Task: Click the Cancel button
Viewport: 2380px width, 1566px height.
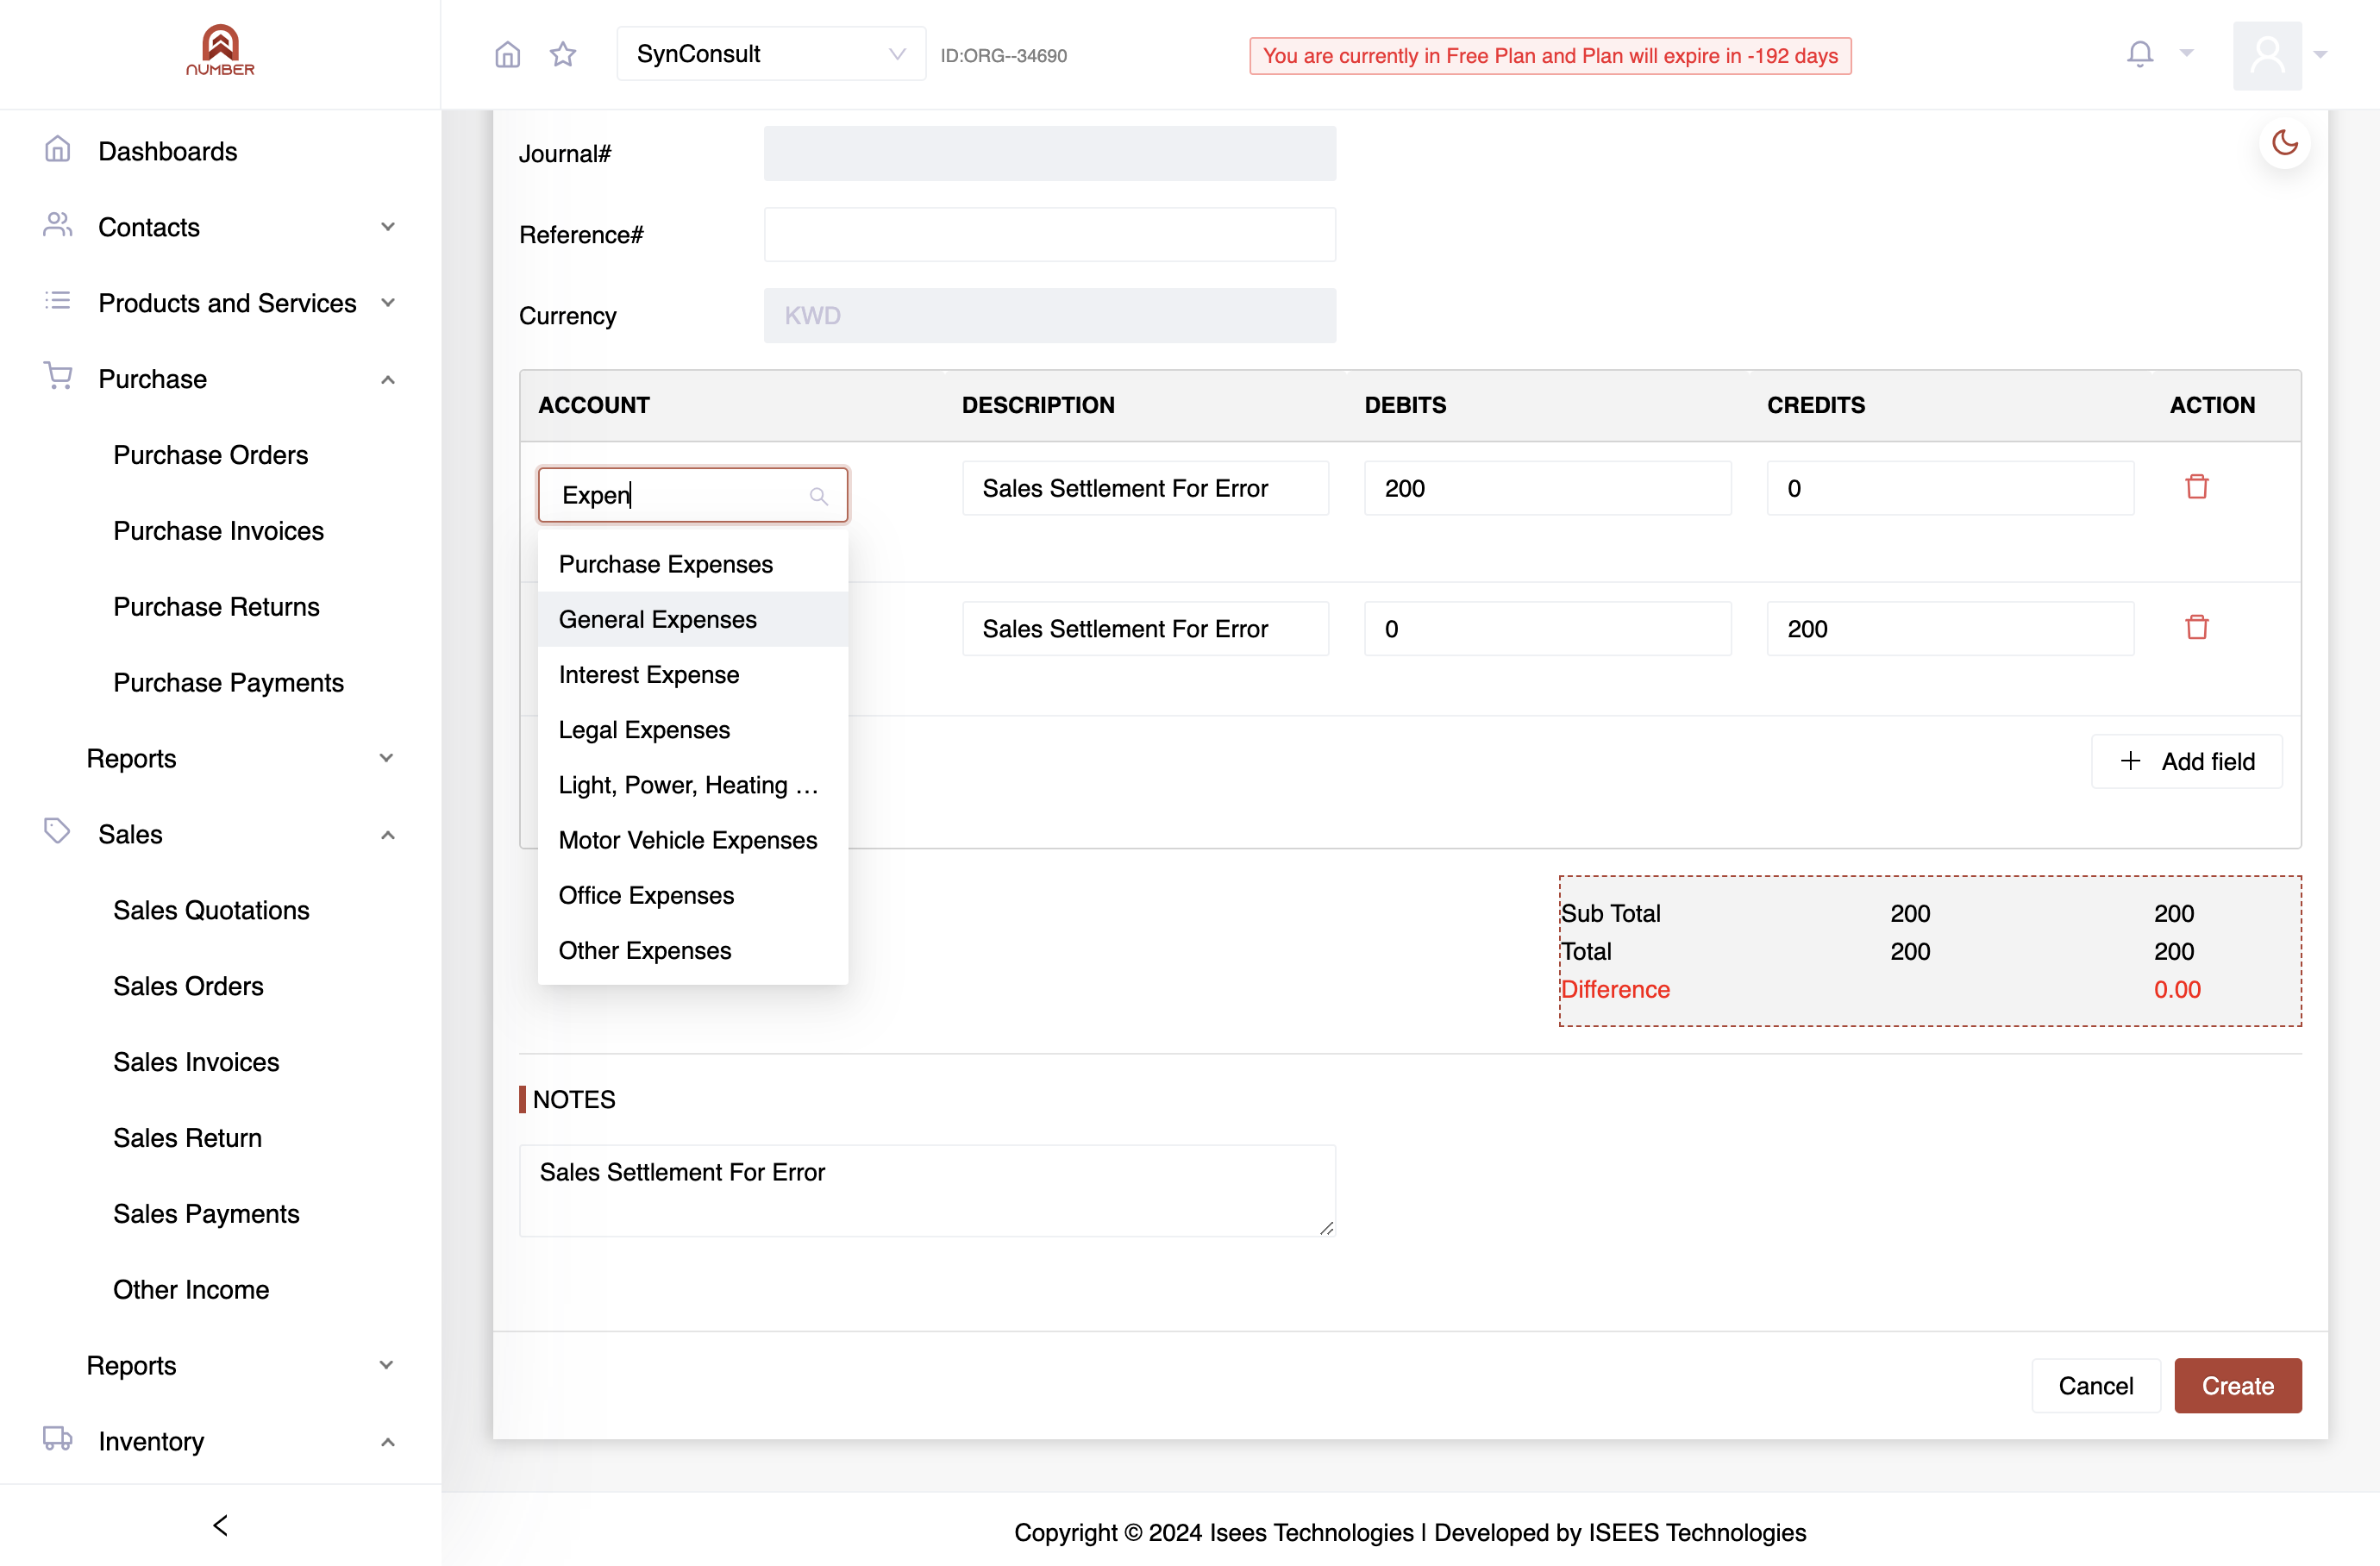Action: pyautogui.click(x=2095, y=1385)
